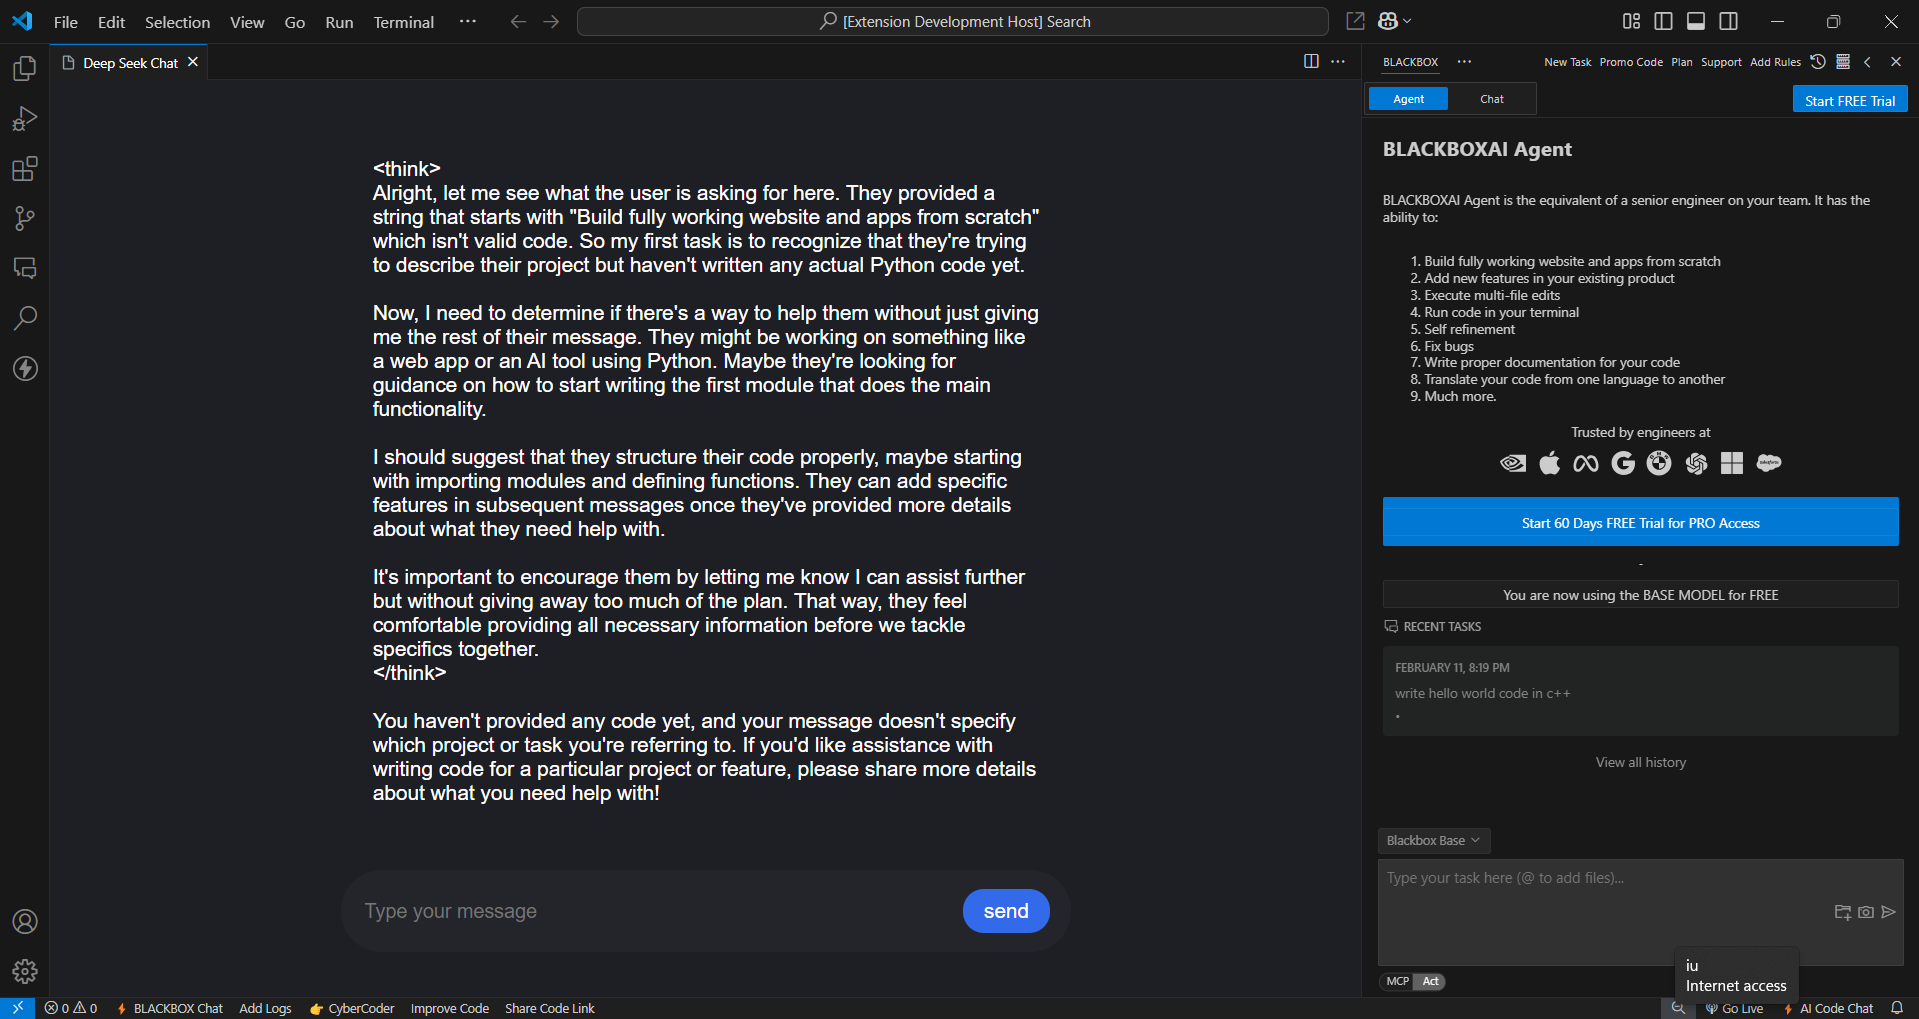Toggle the bottom panel visibility
This screenshot has height=1019, width=1919.
click(x=1696, y=21)
